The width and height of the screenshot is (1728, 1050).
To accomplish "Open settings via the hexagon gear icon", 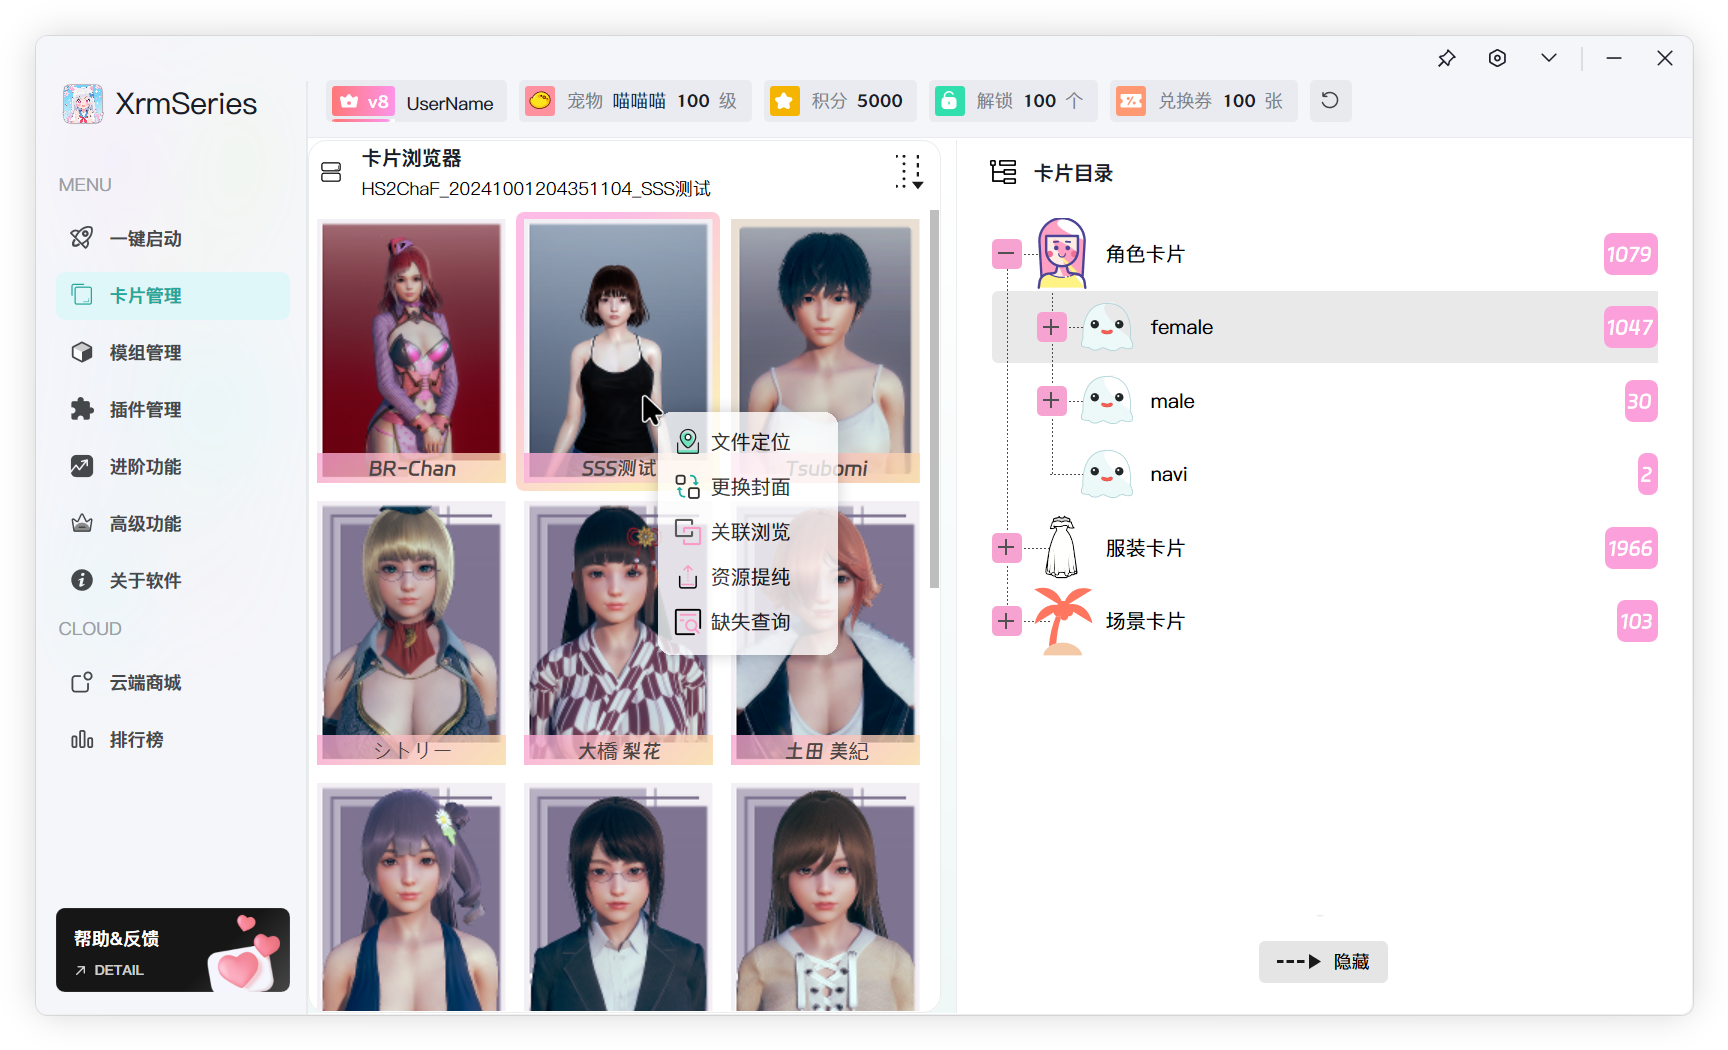I will tap(1497, 58).
